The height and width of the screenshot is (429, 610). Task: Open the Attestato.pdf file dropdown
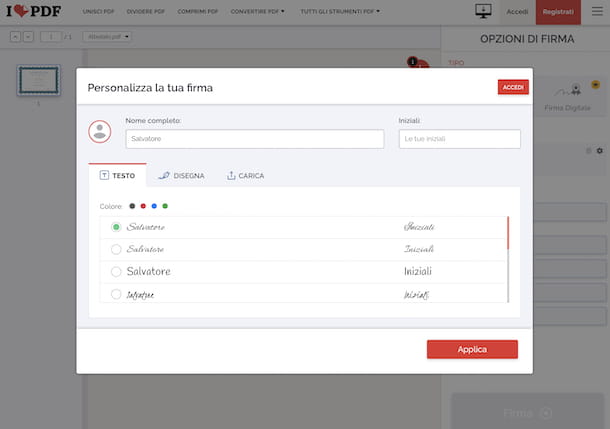tap(108, 37)
